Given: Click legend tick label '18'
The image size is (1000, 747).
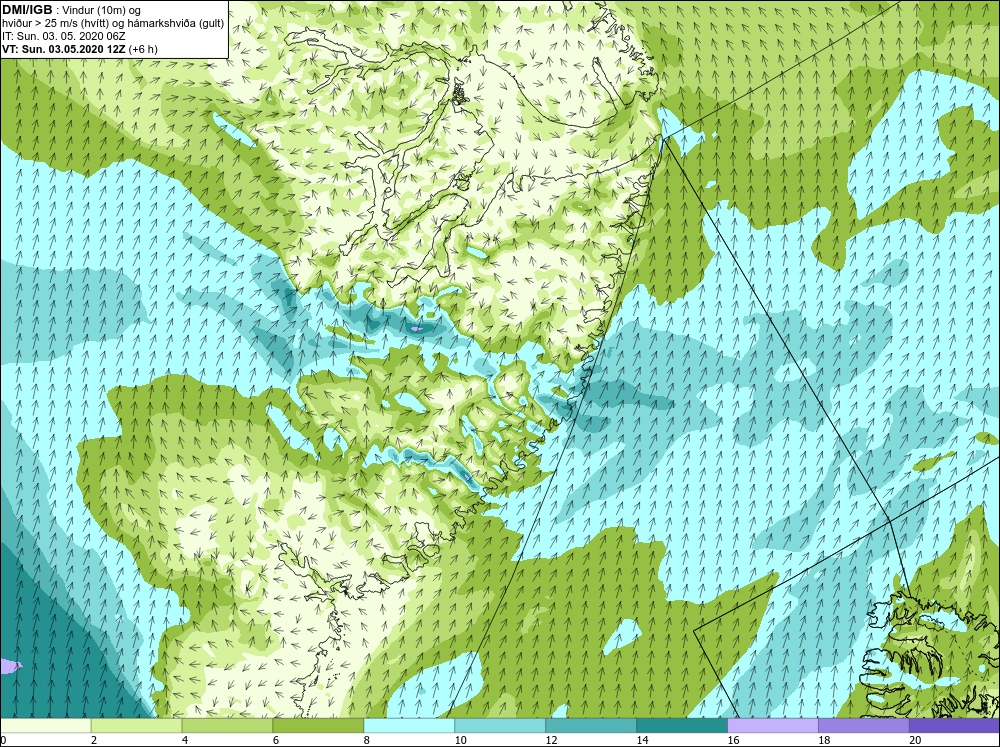Looking at the screenshot, I should click(824, 740).
